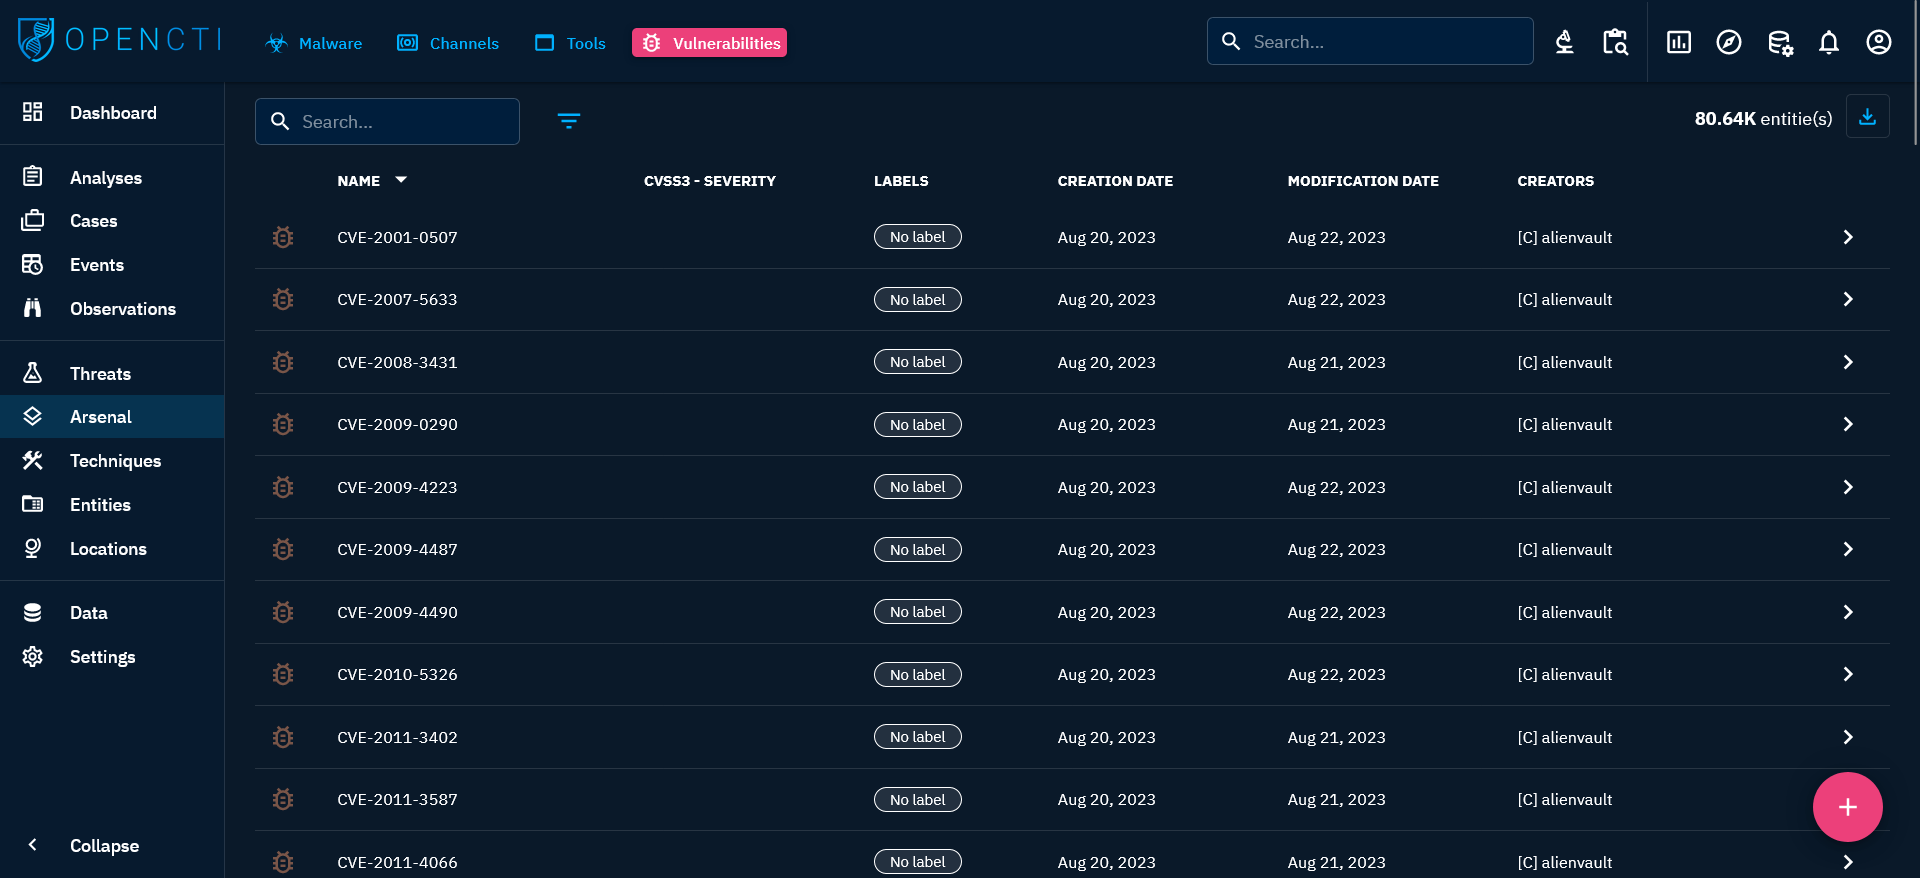Open the notifications bell
The width and height of the screenshot is (1920, 878).
(1828, 42)
